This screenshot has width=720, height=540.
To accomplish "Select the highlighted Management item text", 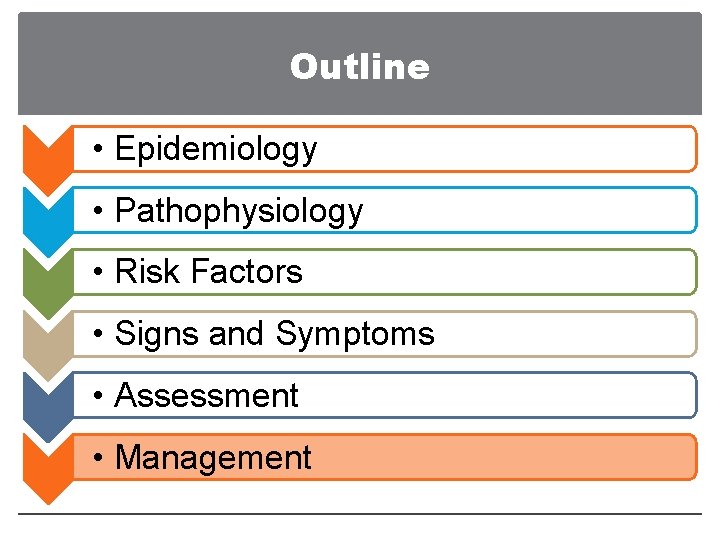I will tap(214, 458).
